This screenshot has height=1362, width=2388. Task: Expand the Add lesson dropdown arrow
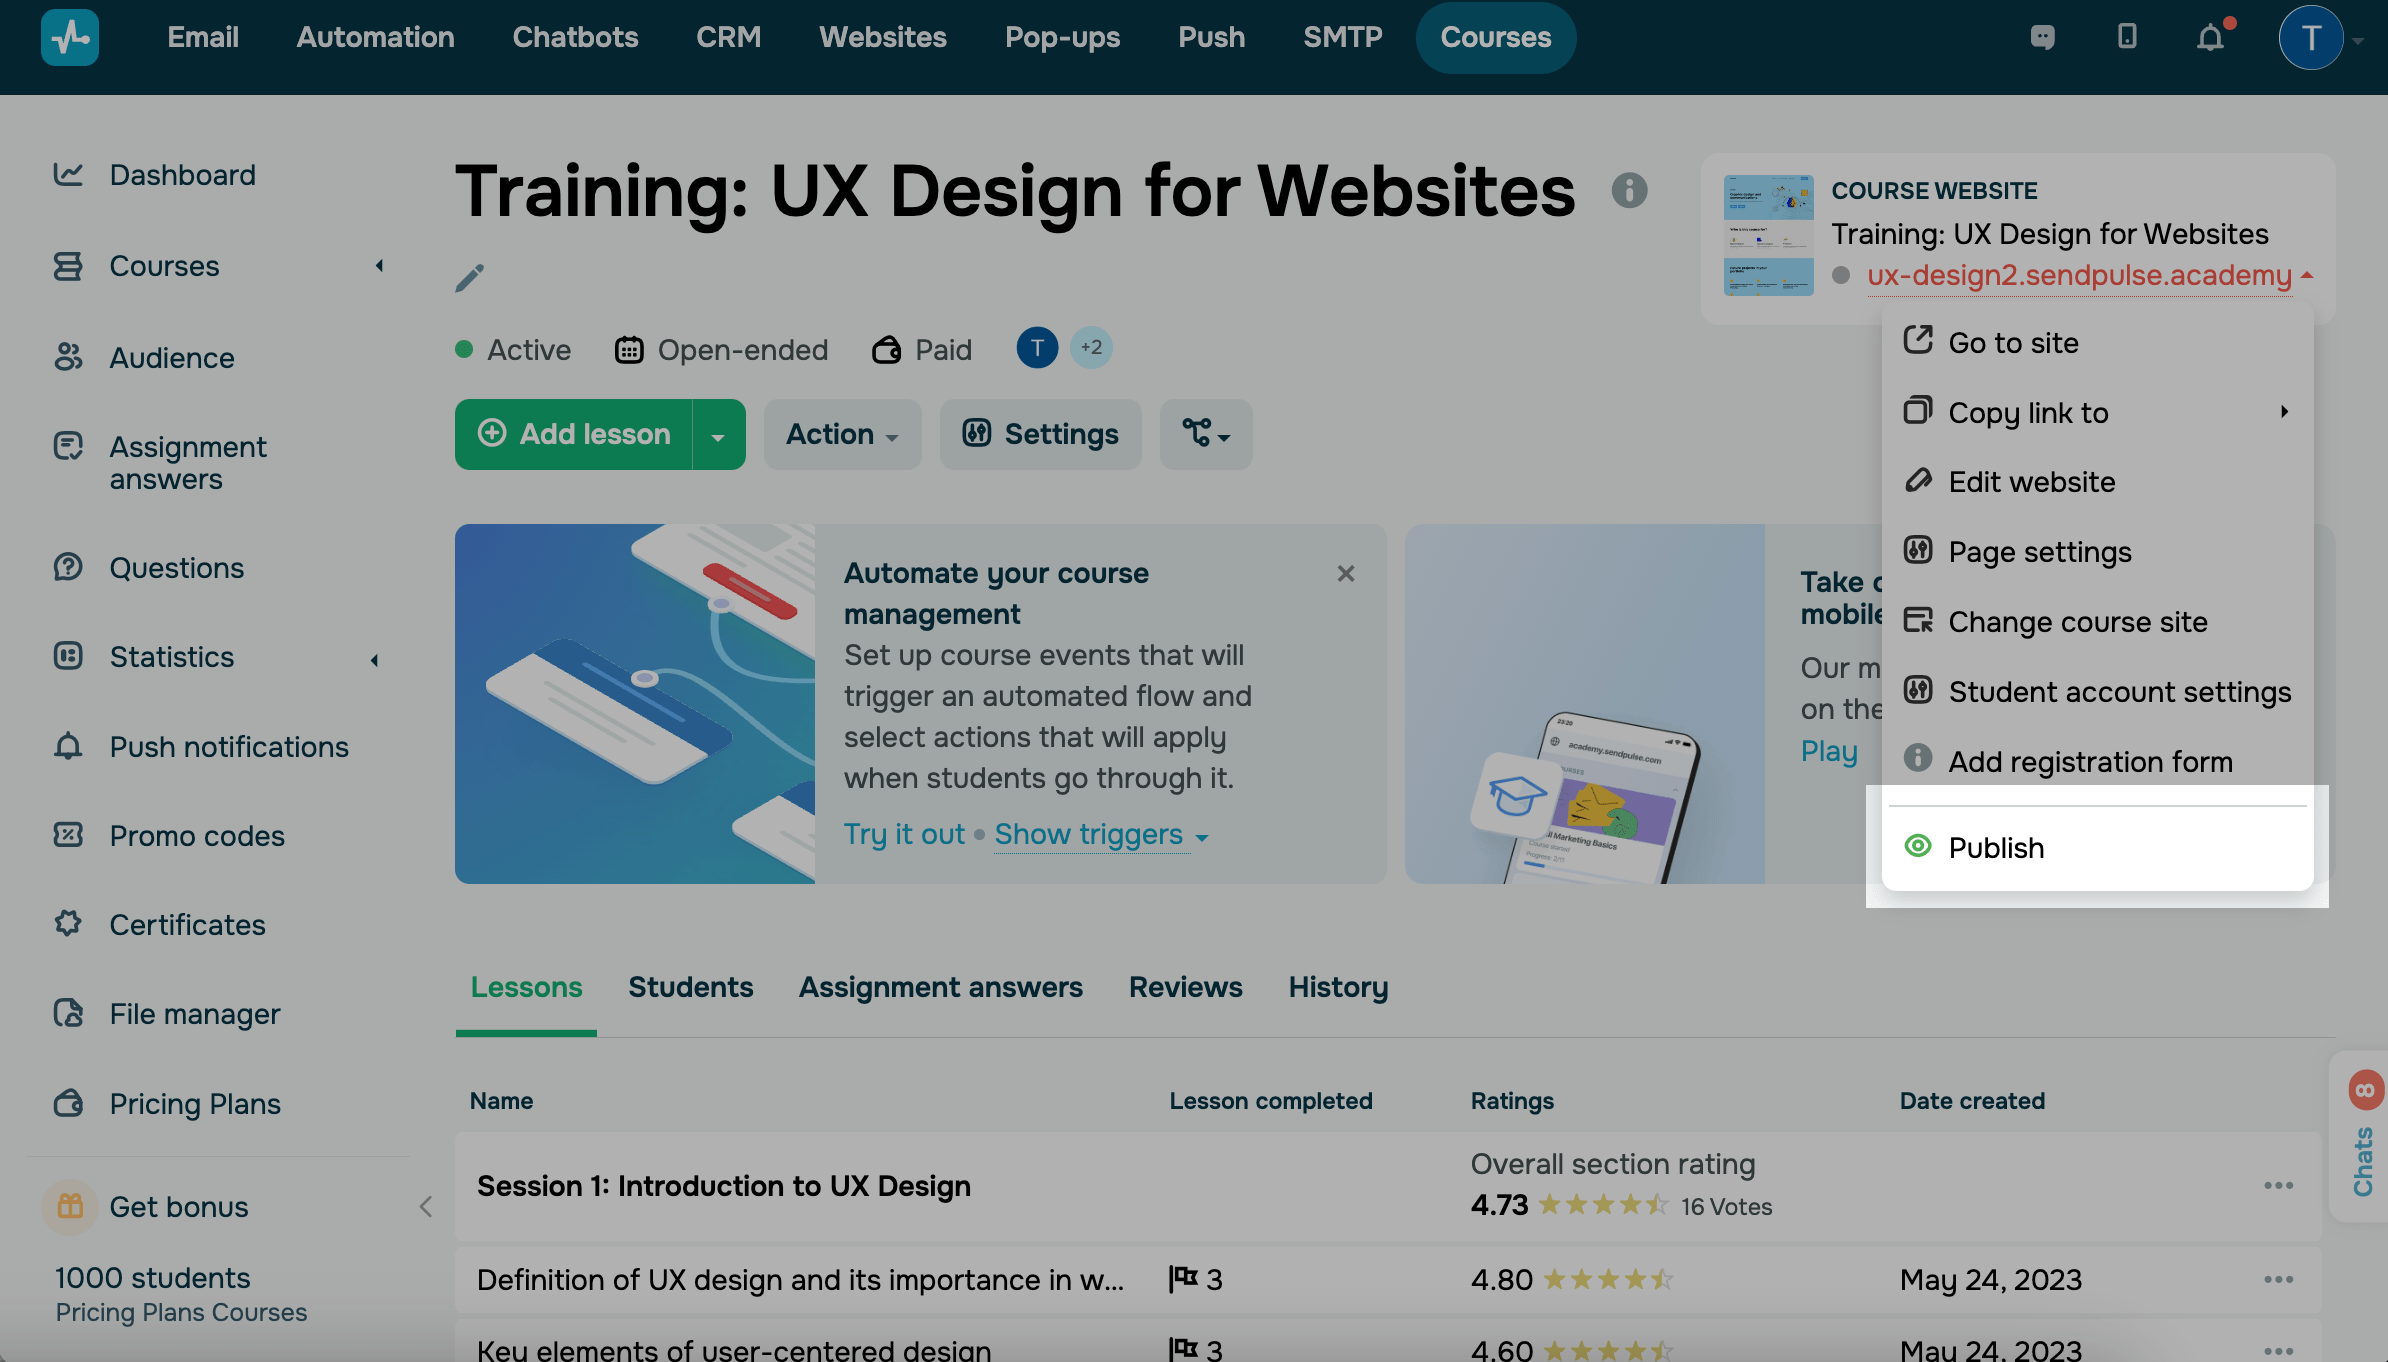718,435
